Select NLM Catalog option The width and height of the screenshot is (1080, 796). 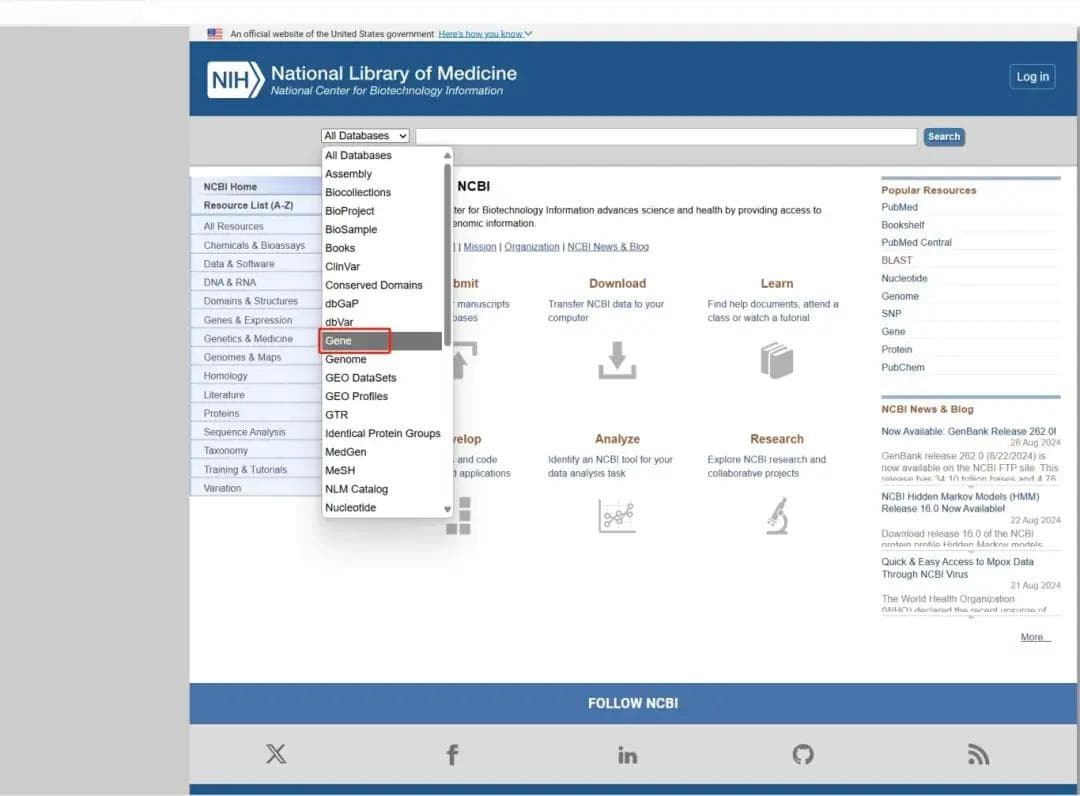[x=382, y=489]
